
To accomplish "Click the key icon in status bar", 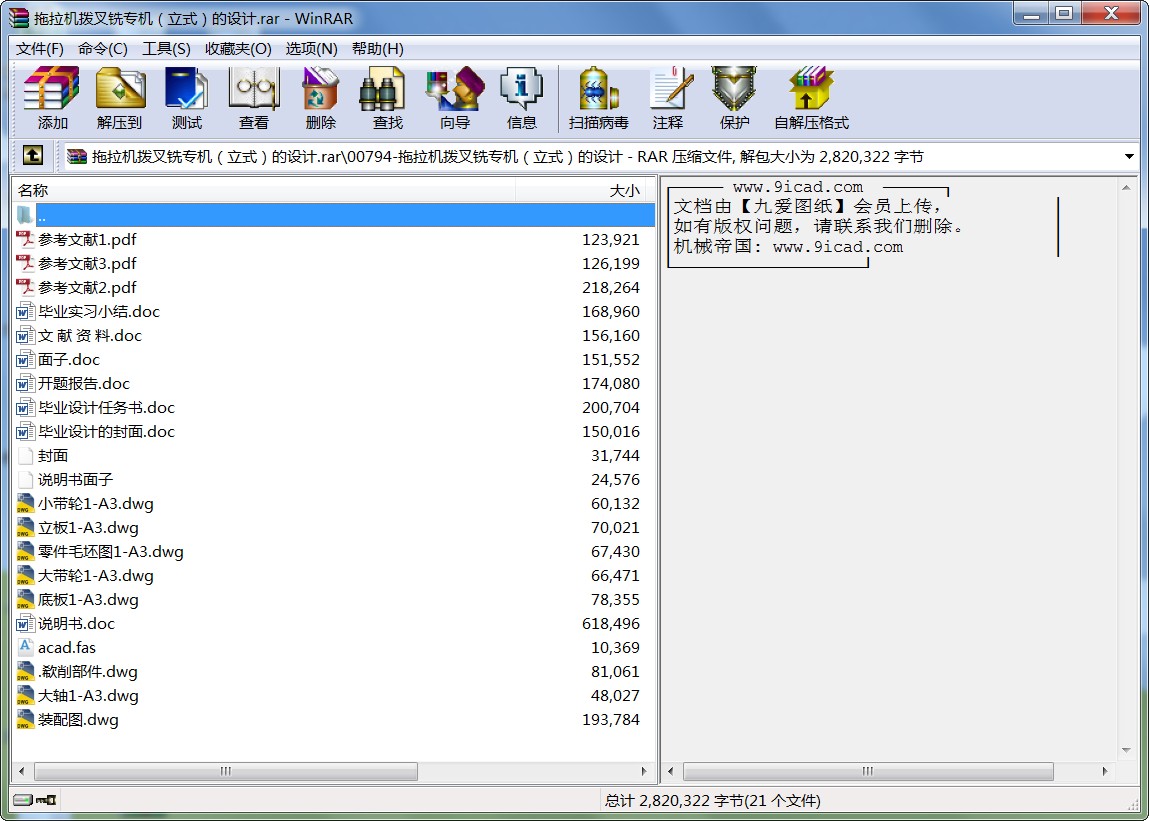I will pyautogui.click(x=46, y=799).
